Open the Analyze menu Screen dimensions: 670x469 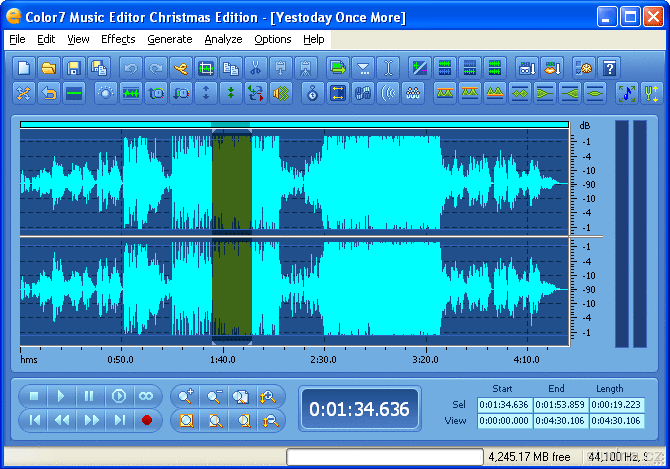[x=223, y=39]
